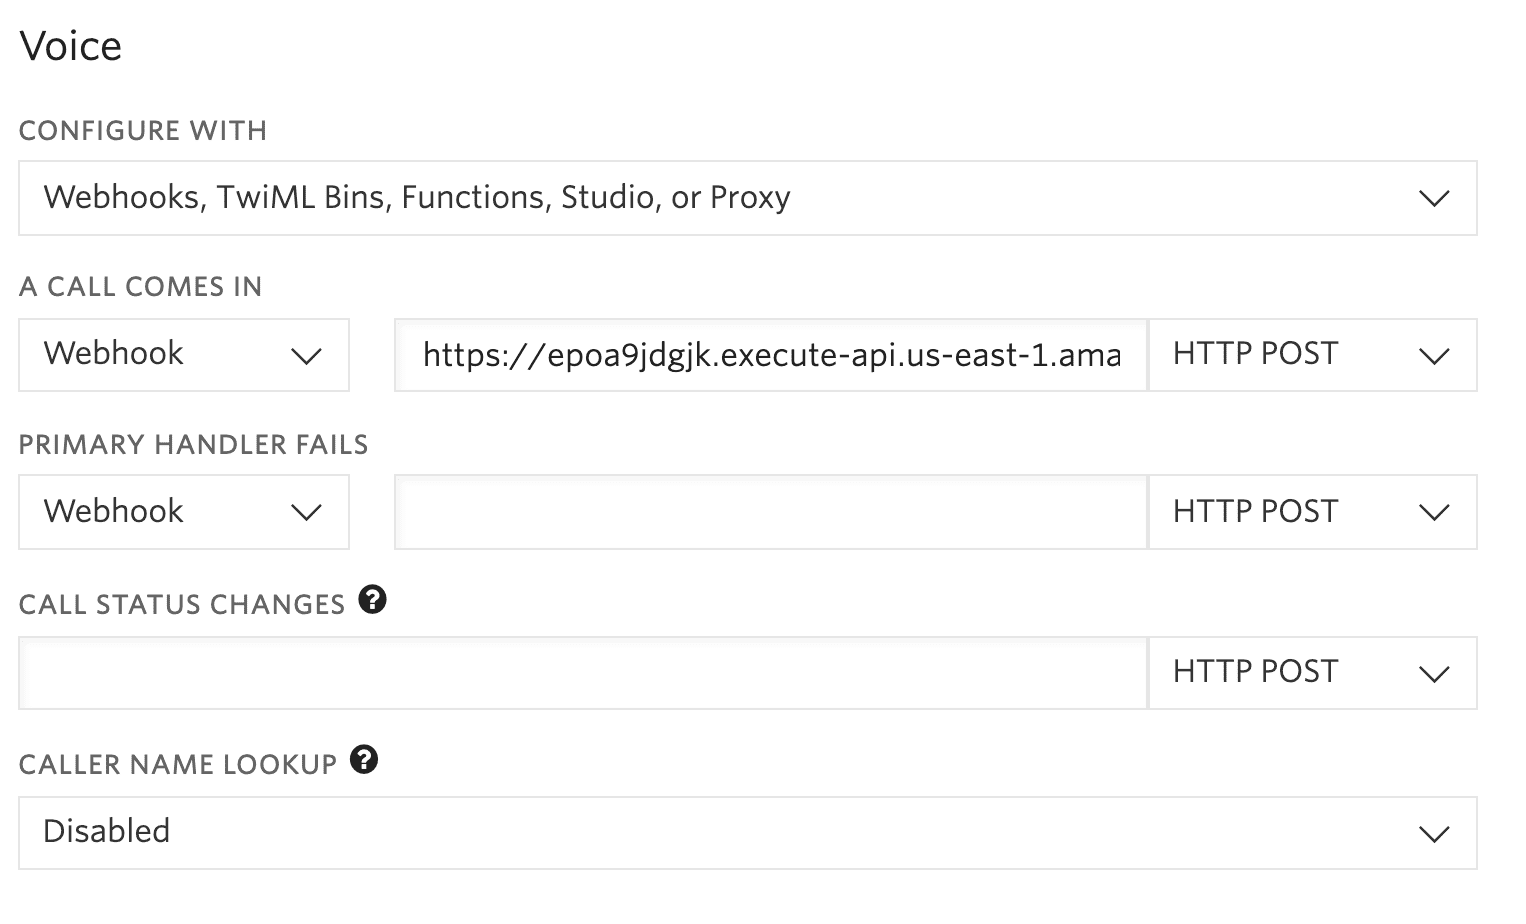Open the Caller Name Lookup Disabled dropdown

point(747,833)
